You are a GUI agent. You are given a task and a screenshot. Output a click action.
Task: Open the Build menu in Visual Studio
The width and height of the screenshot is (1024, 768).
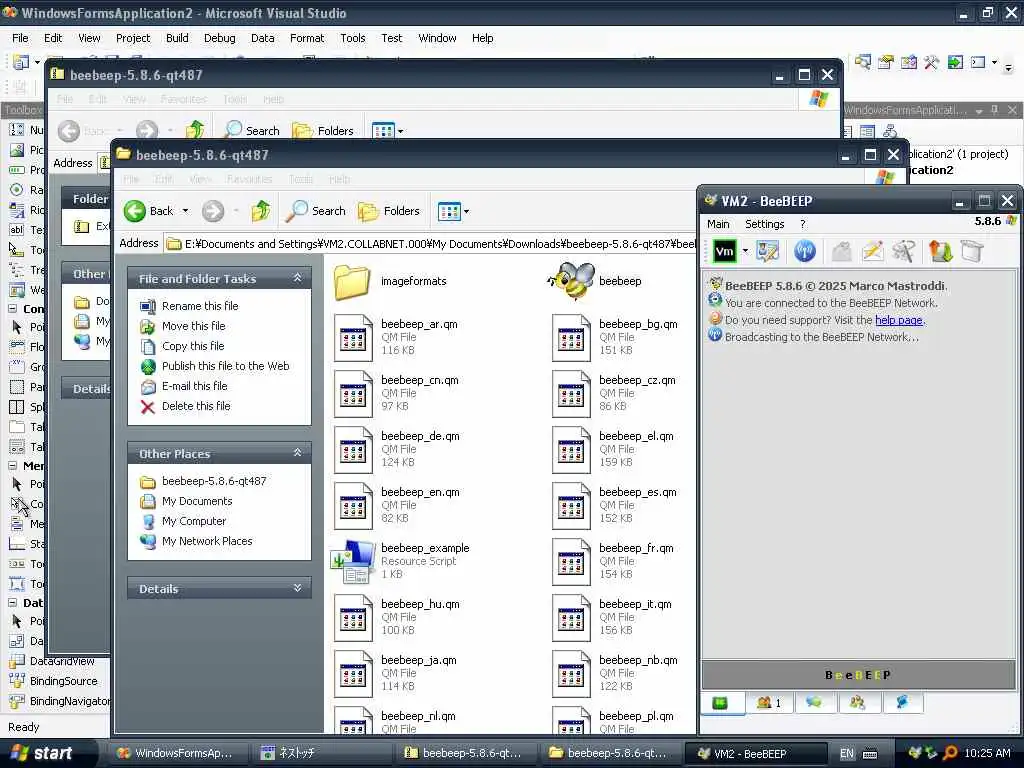pyautogui.click(x=177, y=38)
